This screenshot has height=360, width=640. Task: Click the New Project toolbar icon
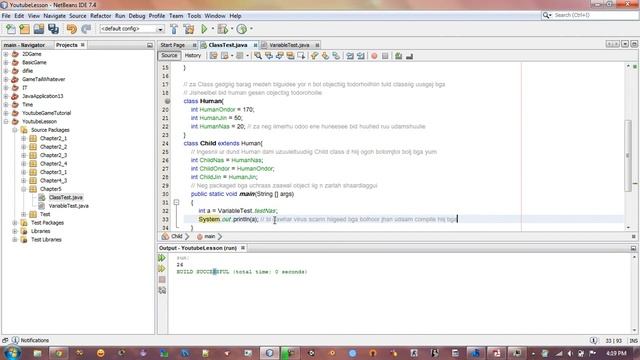[x=24, y=29]
